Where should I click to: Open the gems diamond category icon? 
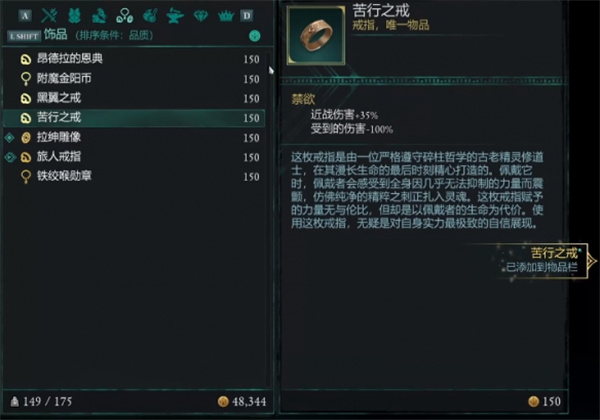tap(201, 16)
